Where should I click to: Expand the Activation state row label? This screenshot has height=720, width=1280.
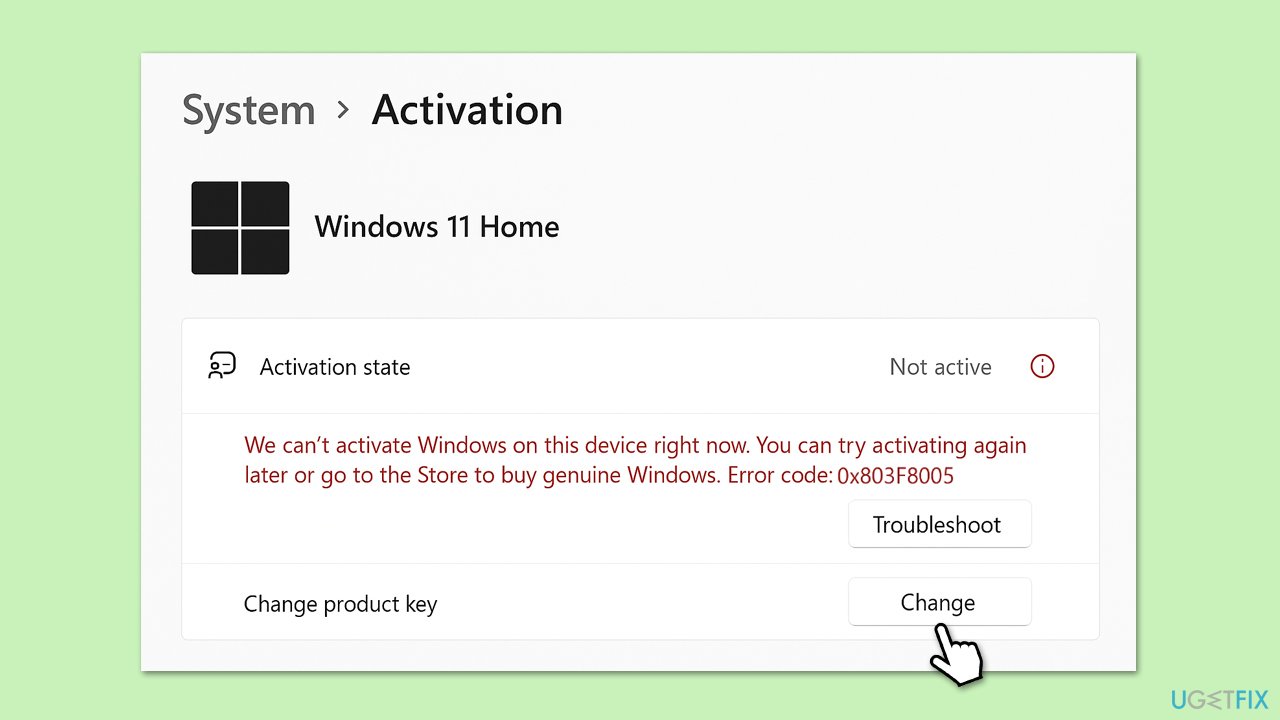click(334, 367)
